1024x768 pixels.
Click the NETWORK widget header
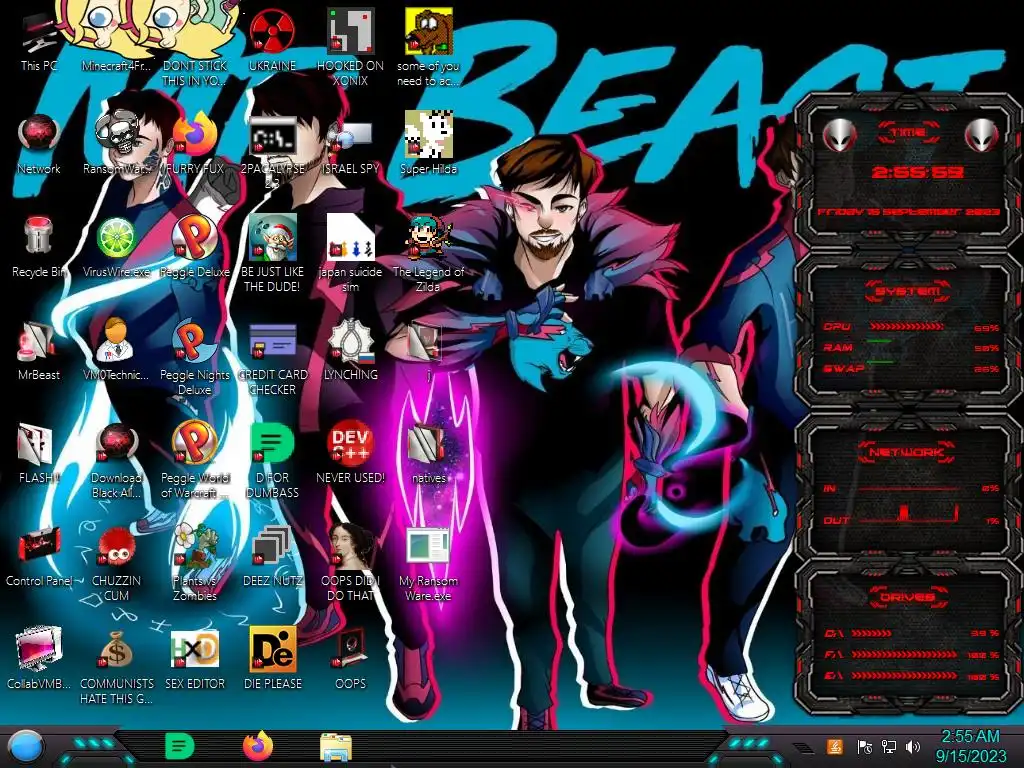point(906,451)
